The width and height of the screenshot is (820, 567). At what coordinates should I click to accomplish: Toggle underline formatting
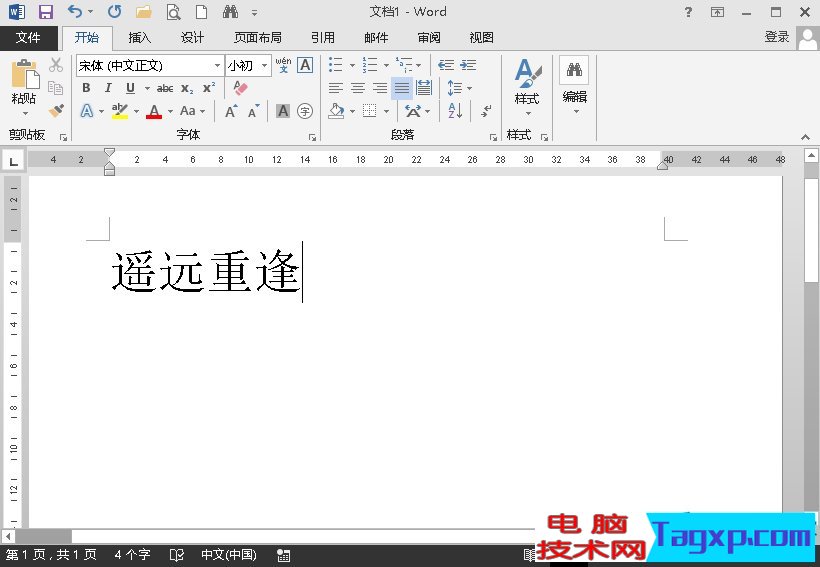(x=130, y=88)
